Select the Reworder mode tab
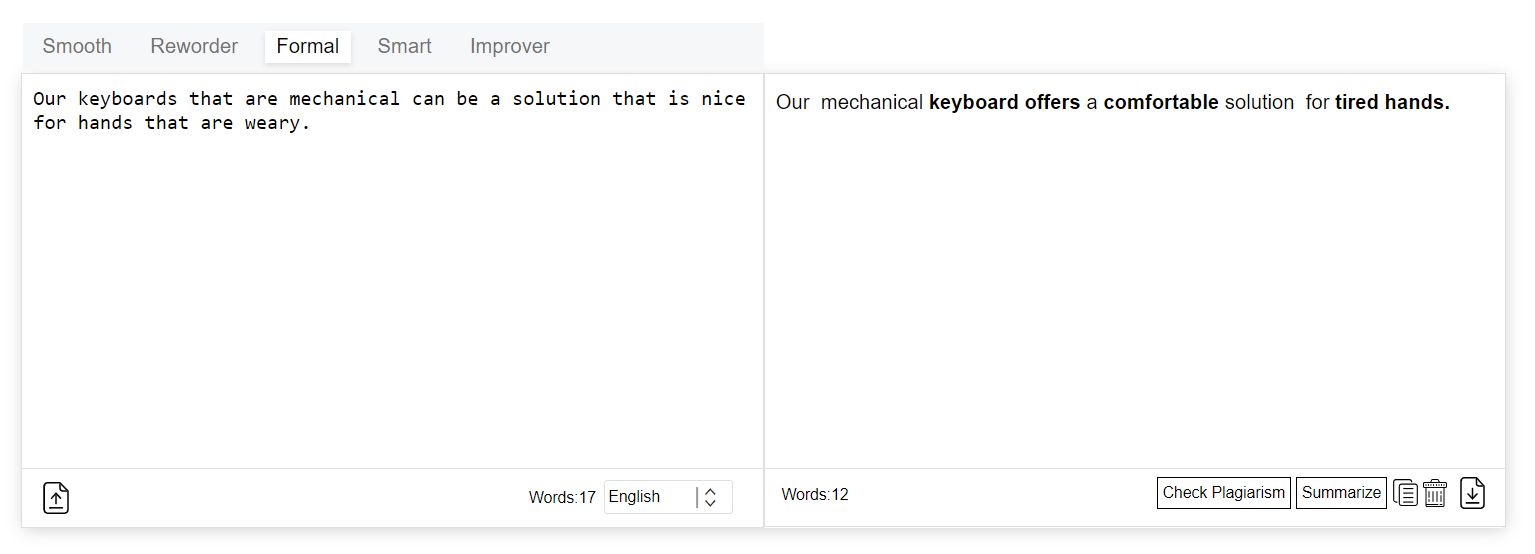 point(194,46)
